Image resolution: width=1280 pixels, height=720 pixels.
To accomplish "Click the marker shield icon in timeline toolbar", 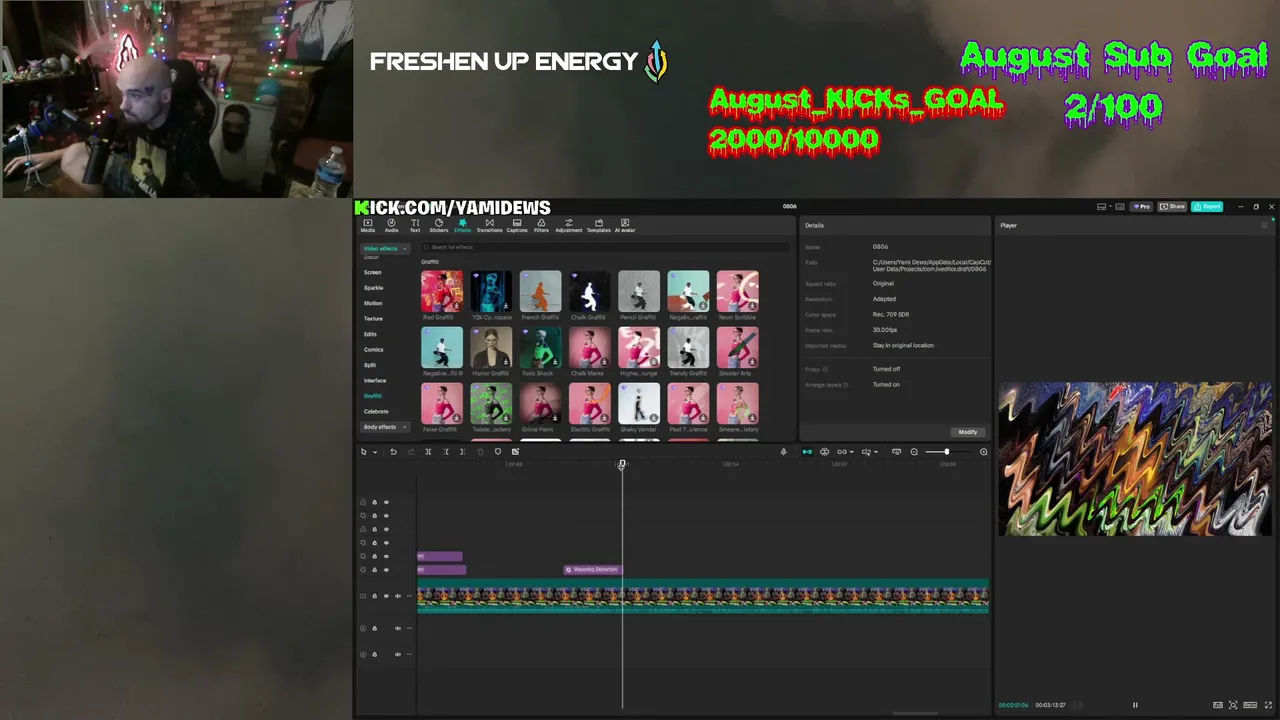I will 498,452.
